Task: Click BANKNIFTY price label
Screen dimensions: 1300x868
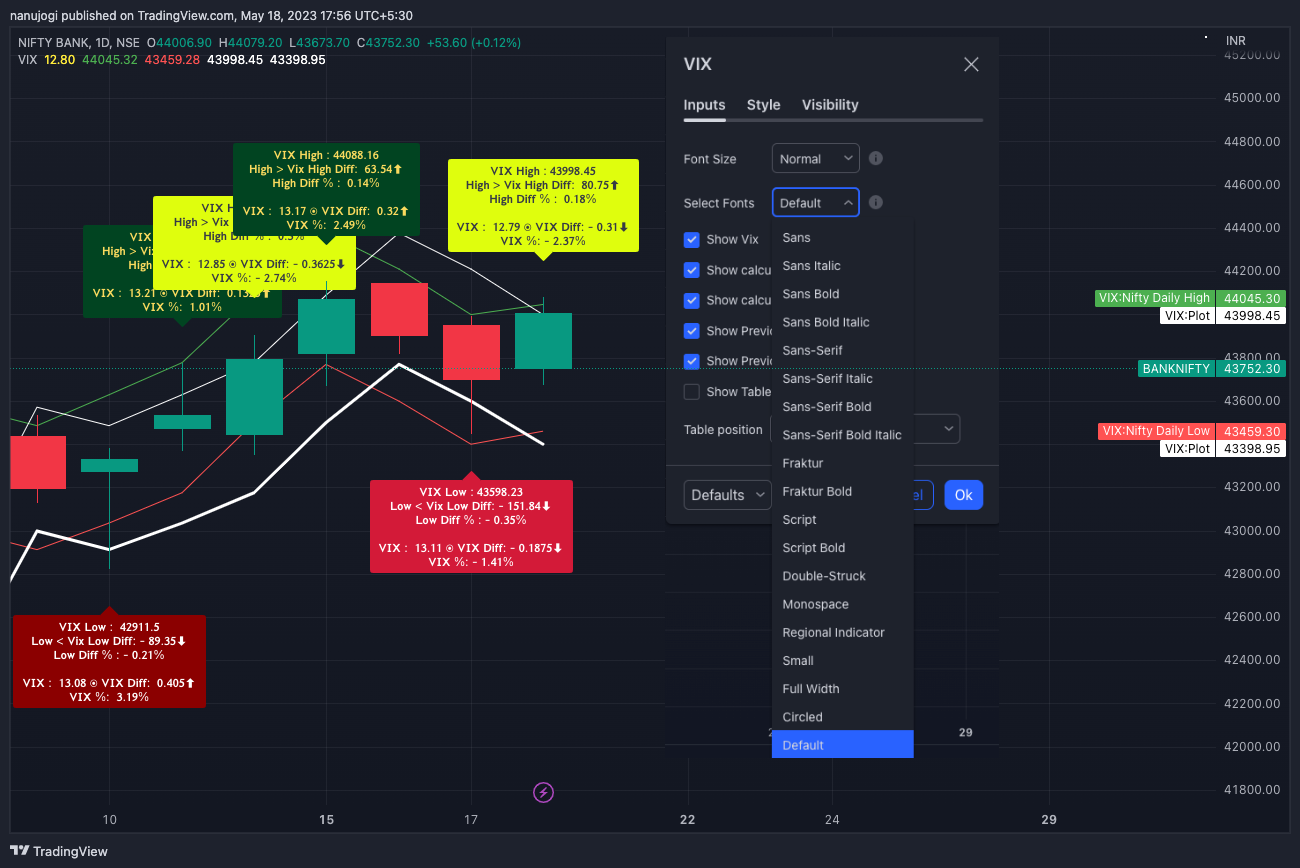Action: [x=1212, y=369]
